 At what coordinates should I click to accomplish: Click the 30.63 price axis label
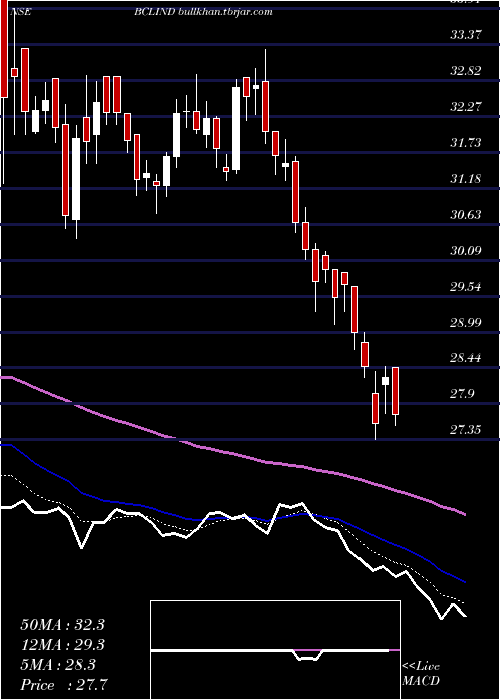click(466, 215)
